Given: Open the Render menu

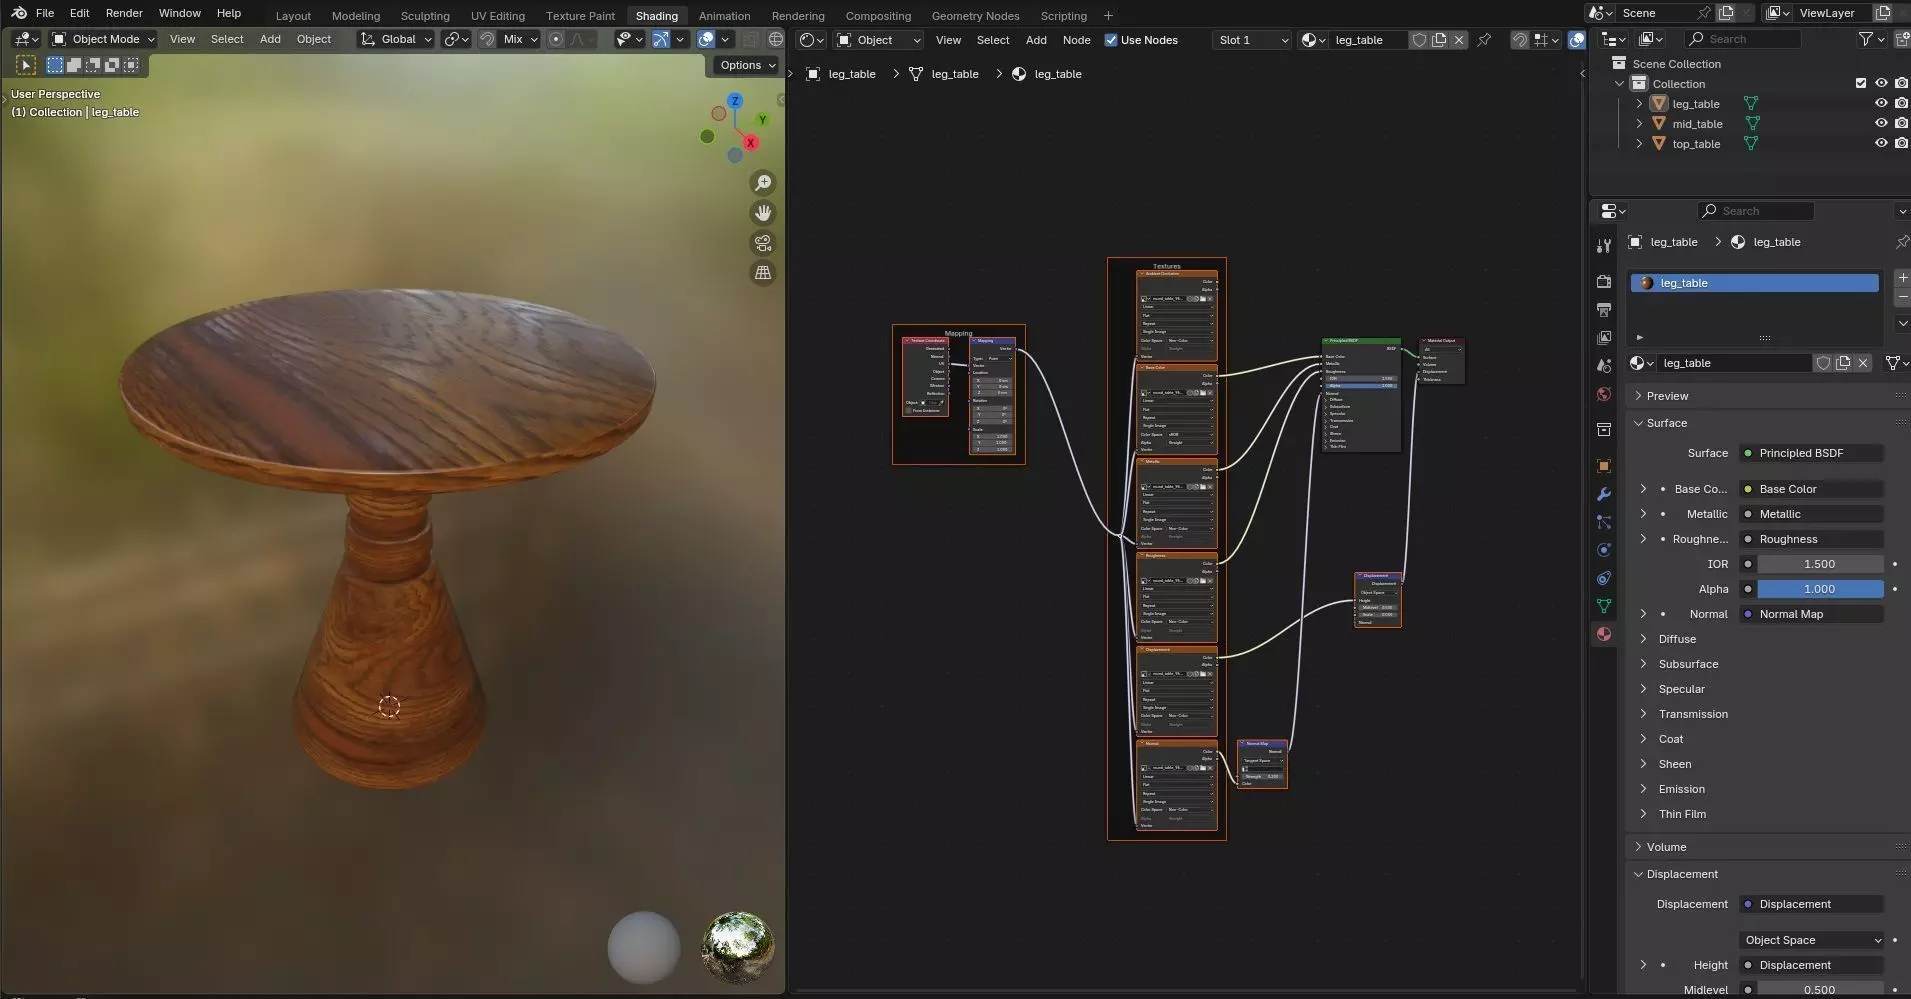Looking at the screenshot, I should [124, 13].
